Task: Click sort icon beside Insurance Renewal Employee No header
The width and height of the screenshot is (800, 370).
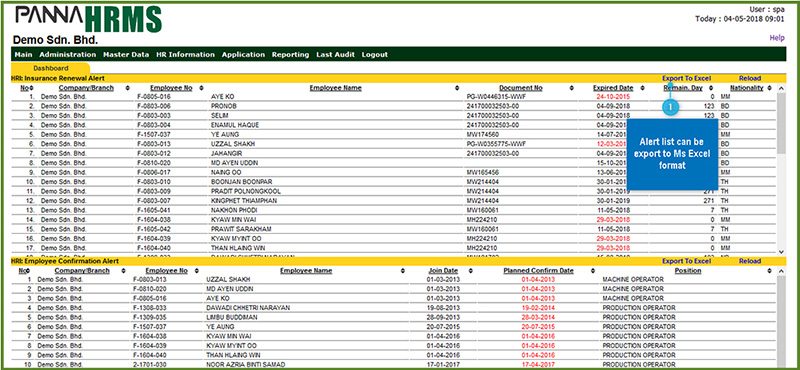Action: tap(202, 88)
